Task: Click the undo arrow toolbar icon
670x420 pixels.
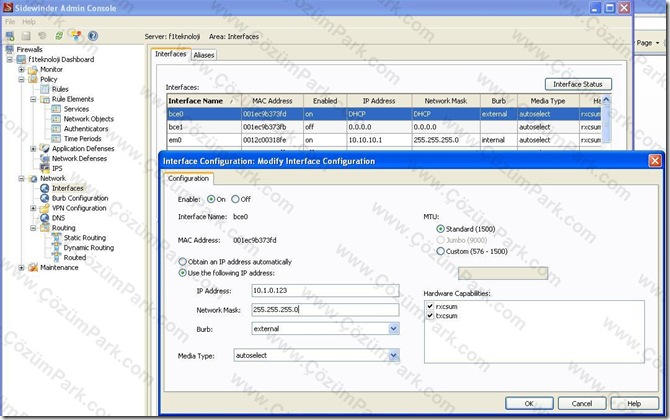Action: pos(42,36)
